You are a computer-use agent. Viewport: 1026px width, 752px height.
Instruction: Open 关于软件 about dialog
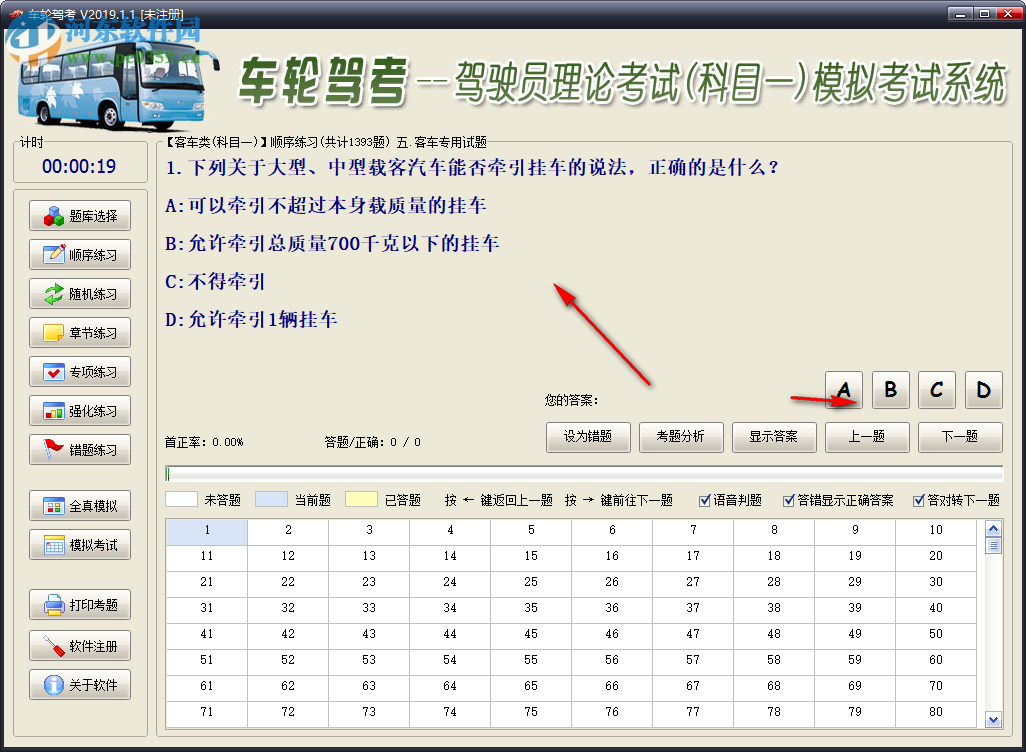pos(80,685)
